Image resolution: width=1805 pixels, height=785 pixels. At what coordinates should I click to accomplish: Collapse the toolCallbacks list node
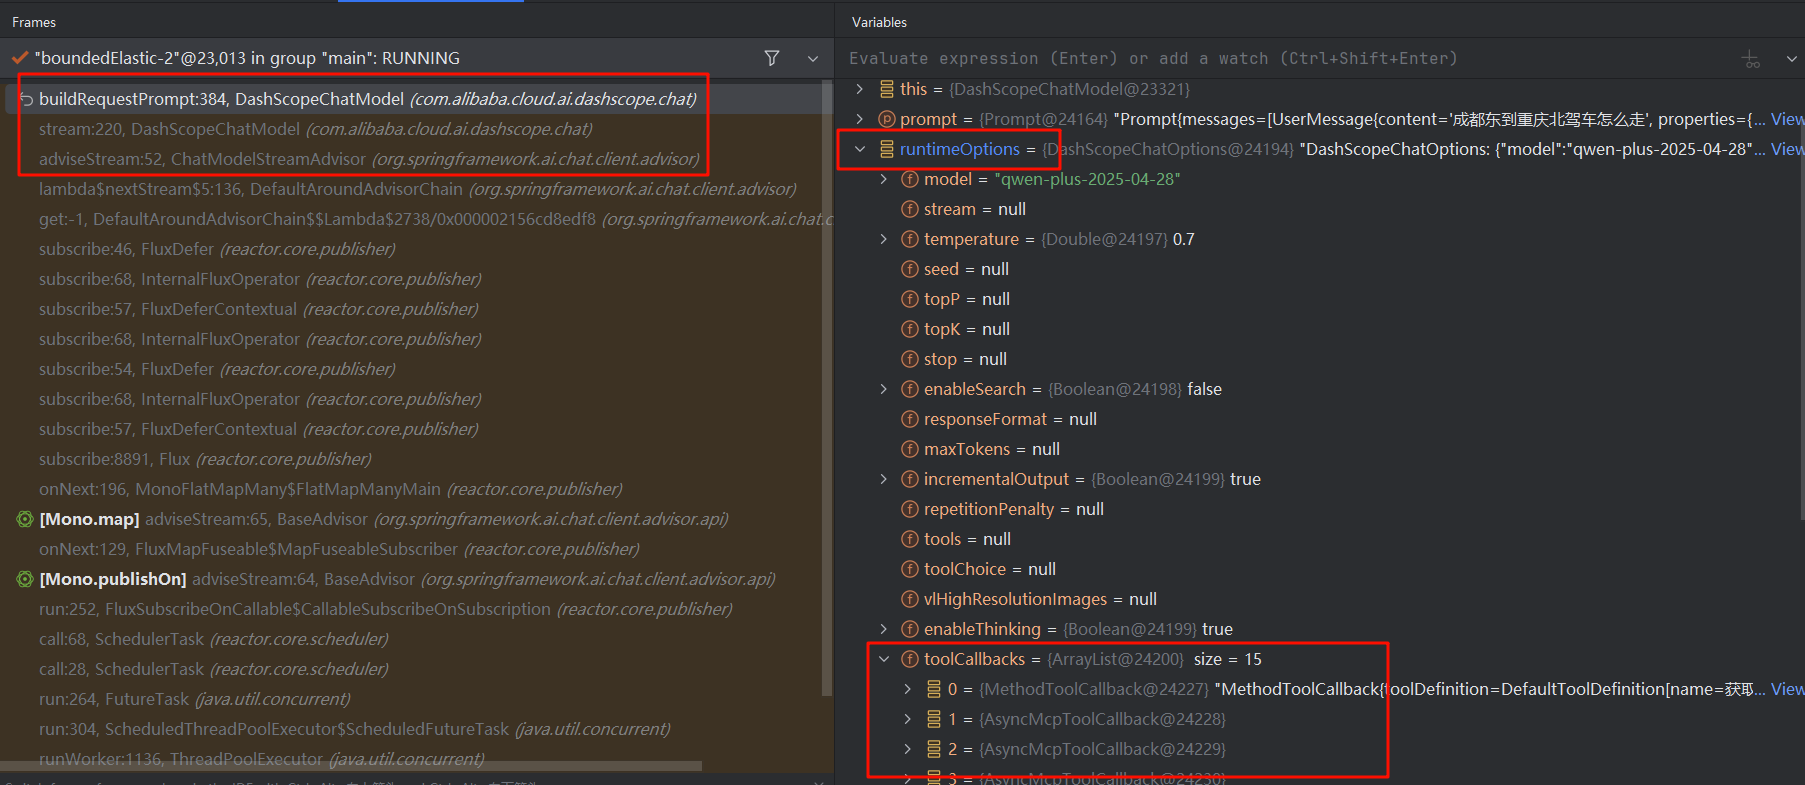click(883, 659)
